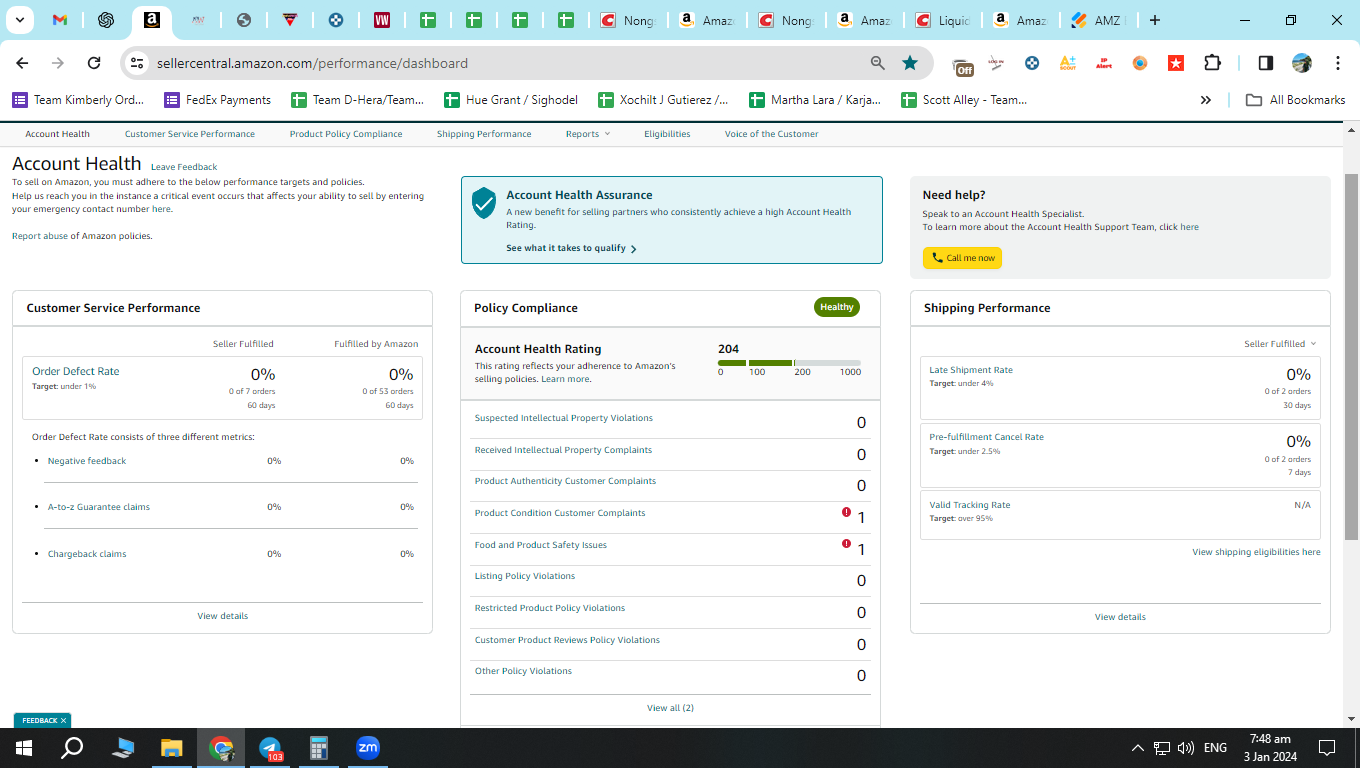Open the Eligibilities menu tab
This screenshot has height=768, width=1360.
point(667,134)
